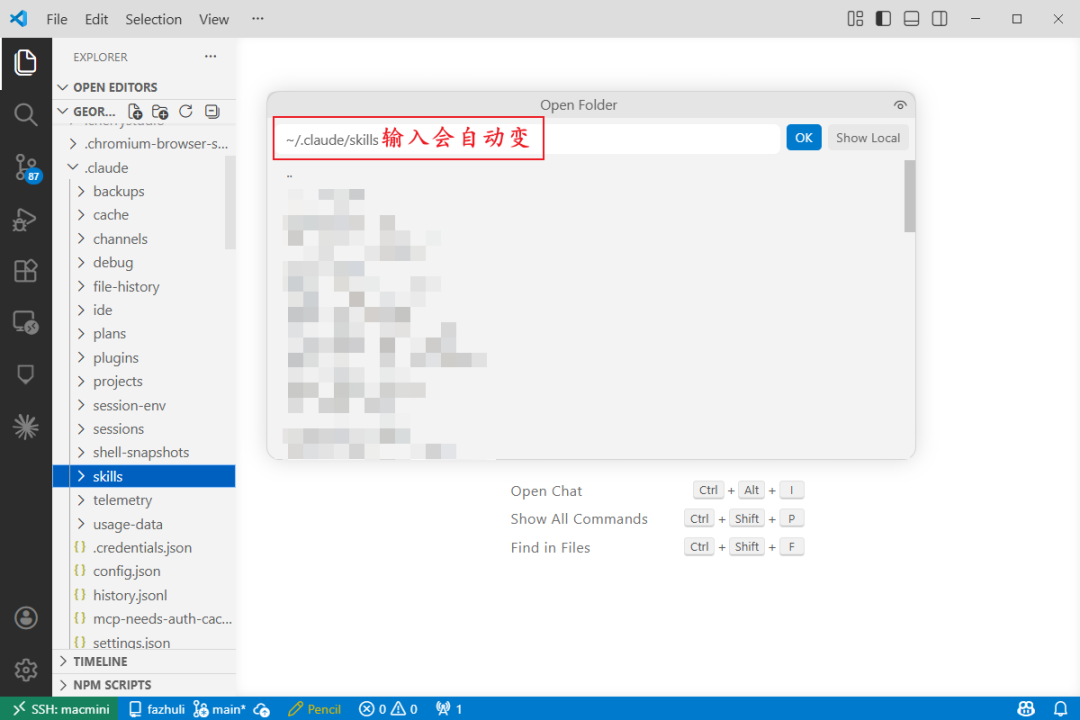Click Pencil status bar item
Image resolution: width=1080 pixels, height=720 pixels.
[315, 709]
